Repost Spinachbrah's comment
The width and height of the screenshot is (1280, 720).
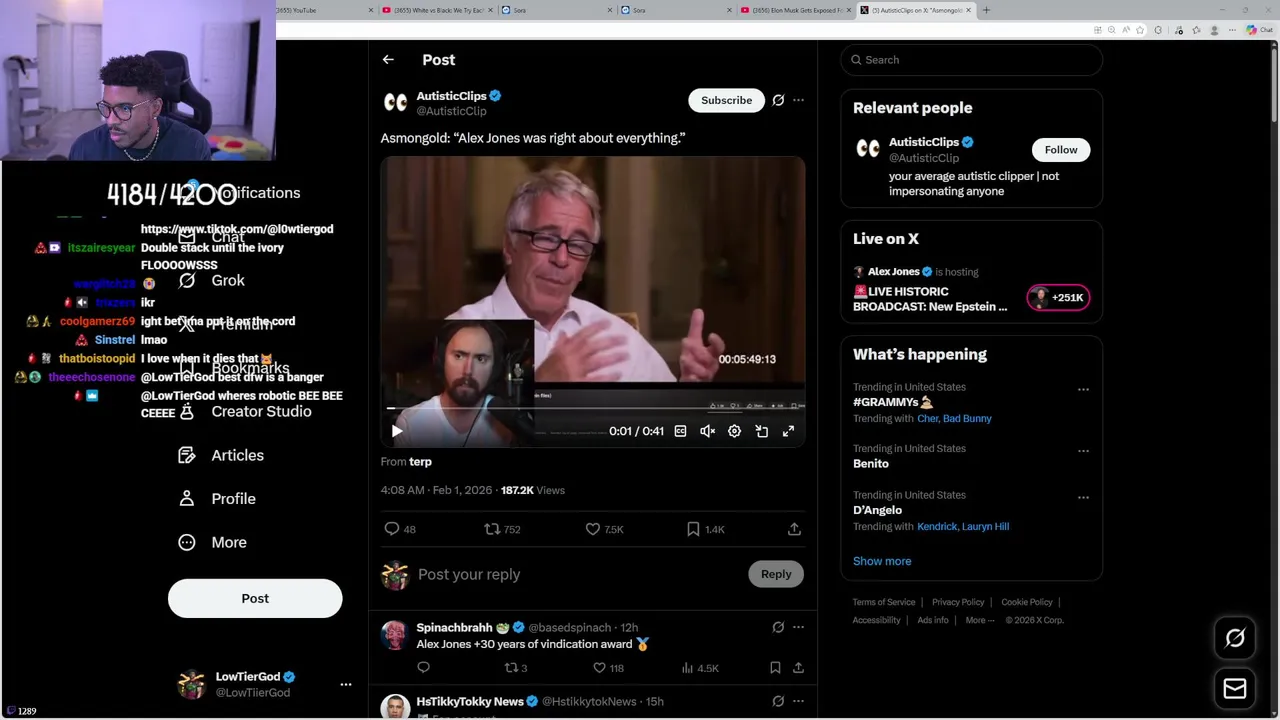pos(515,667)
